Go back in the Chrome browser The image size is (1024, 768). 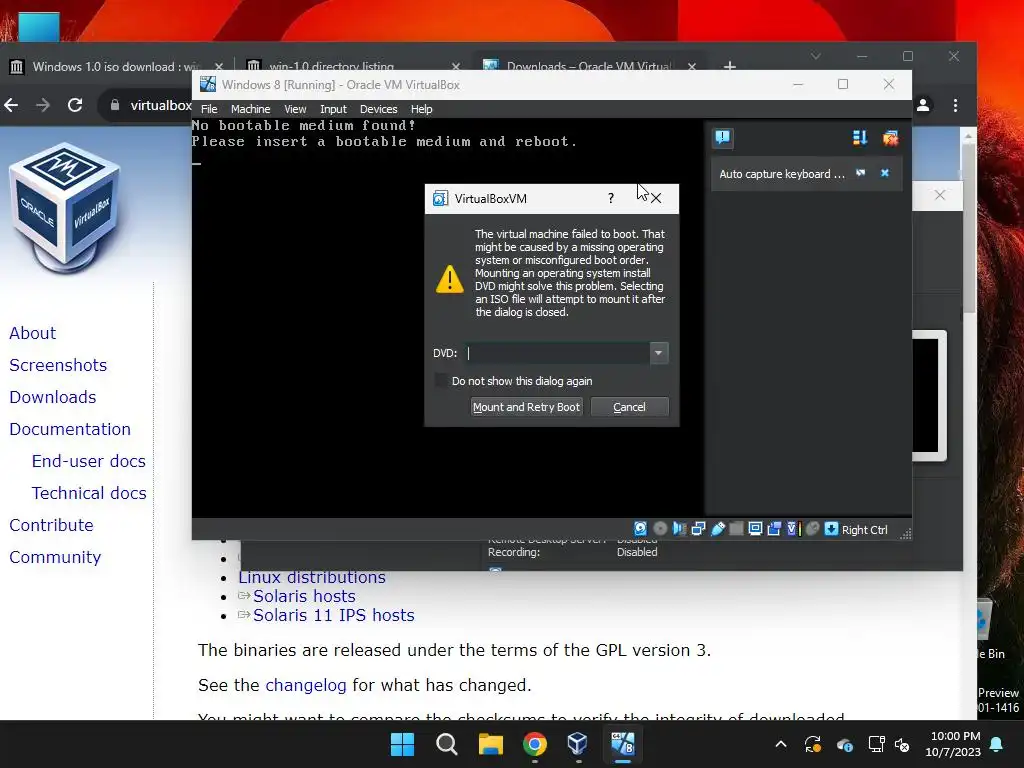click(11, 104)
